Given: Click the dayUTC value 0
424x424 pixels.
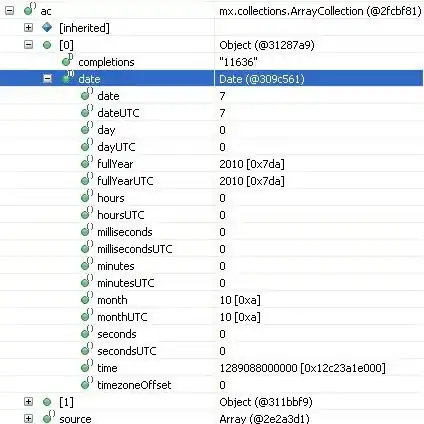Looking at the screenshot, I should tap(222, 147).
